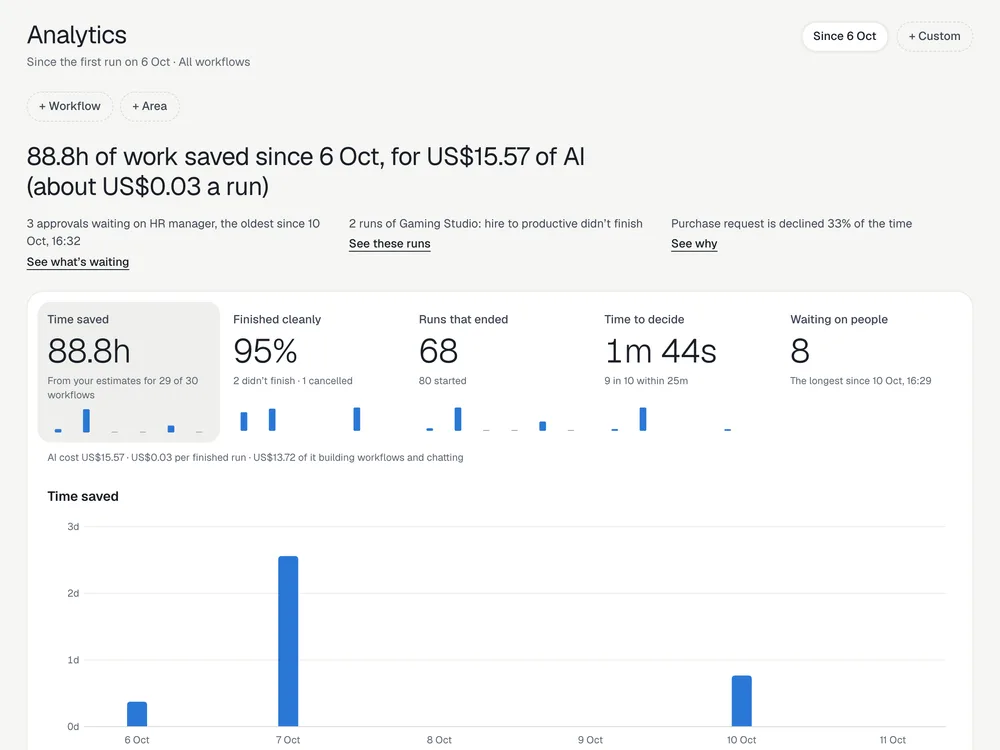
Task: Click the "From your estimates for 29 of 30" text
Action: pyautogui.click(x=122, y=388)
